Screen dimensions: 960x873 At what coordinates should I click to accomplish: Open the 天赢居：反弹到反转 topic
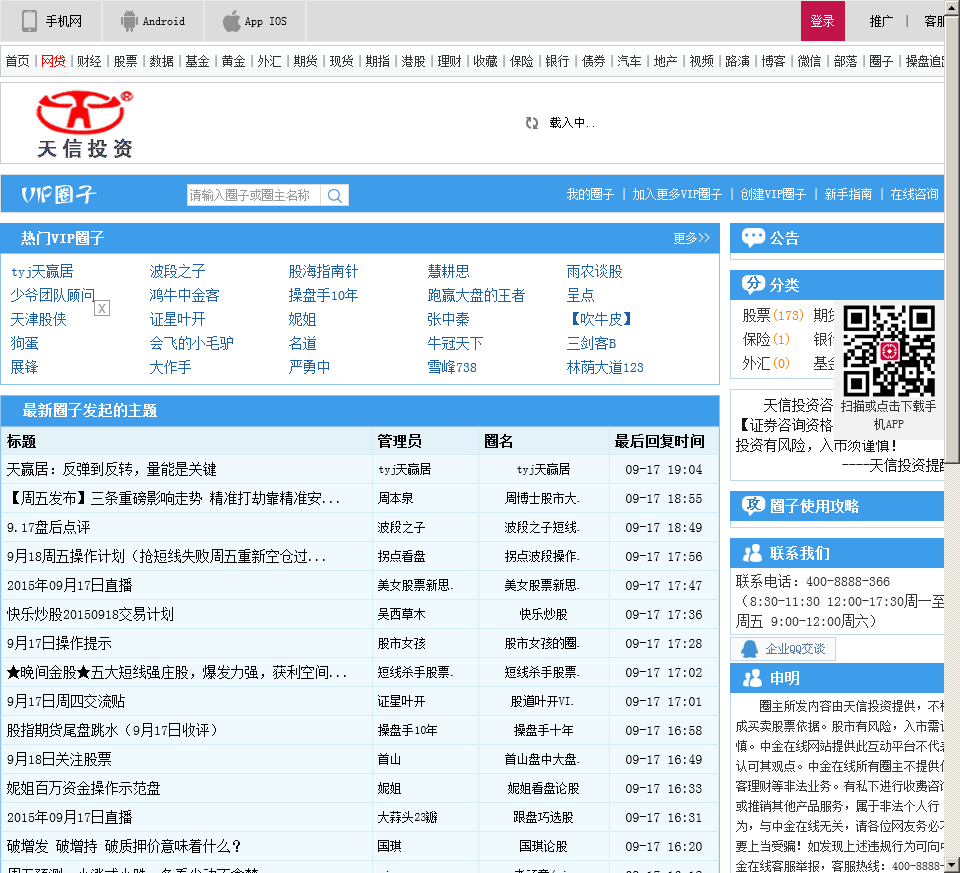click(112, 469)
